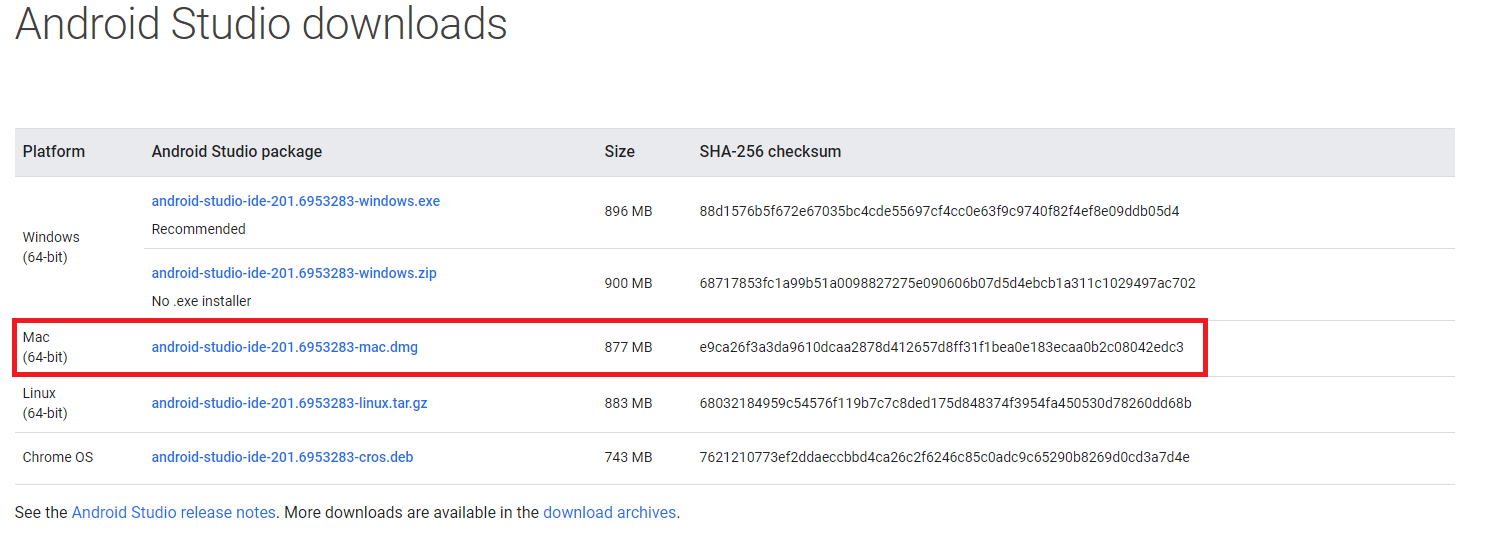Click the Recommended label under windows.exe
The height and width of the screenshot is (540, 1504).
click(198, 229)
